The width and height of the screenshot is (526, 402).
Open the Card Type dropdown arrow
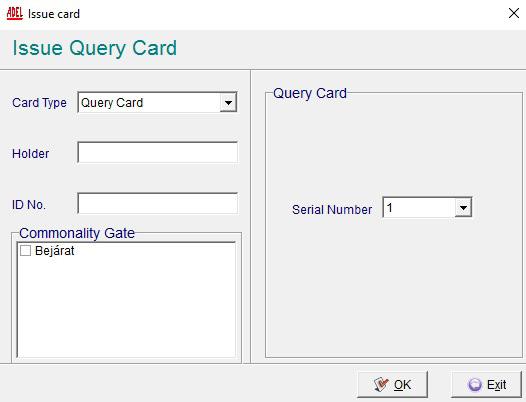(x=228, y=102)
